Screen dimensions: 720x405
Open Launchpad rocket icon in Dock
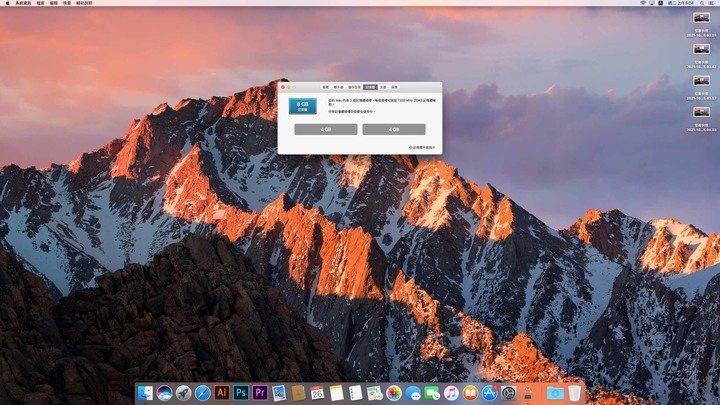point(183,393)
